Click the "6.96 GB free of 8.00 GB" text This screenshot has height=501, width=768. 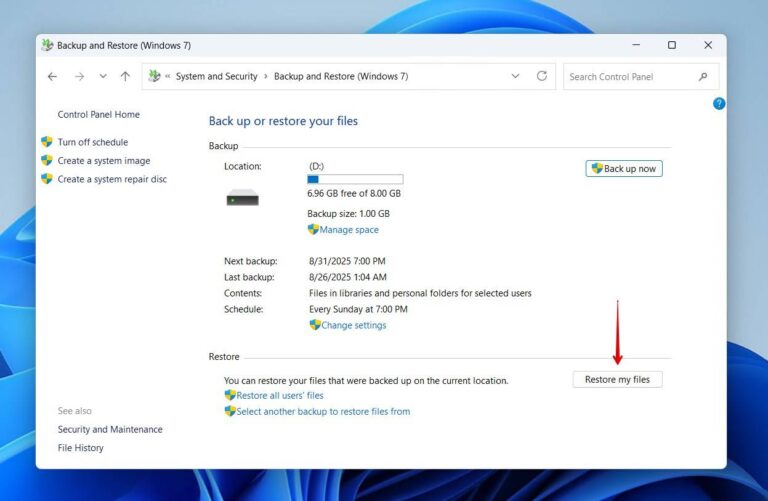354,193
